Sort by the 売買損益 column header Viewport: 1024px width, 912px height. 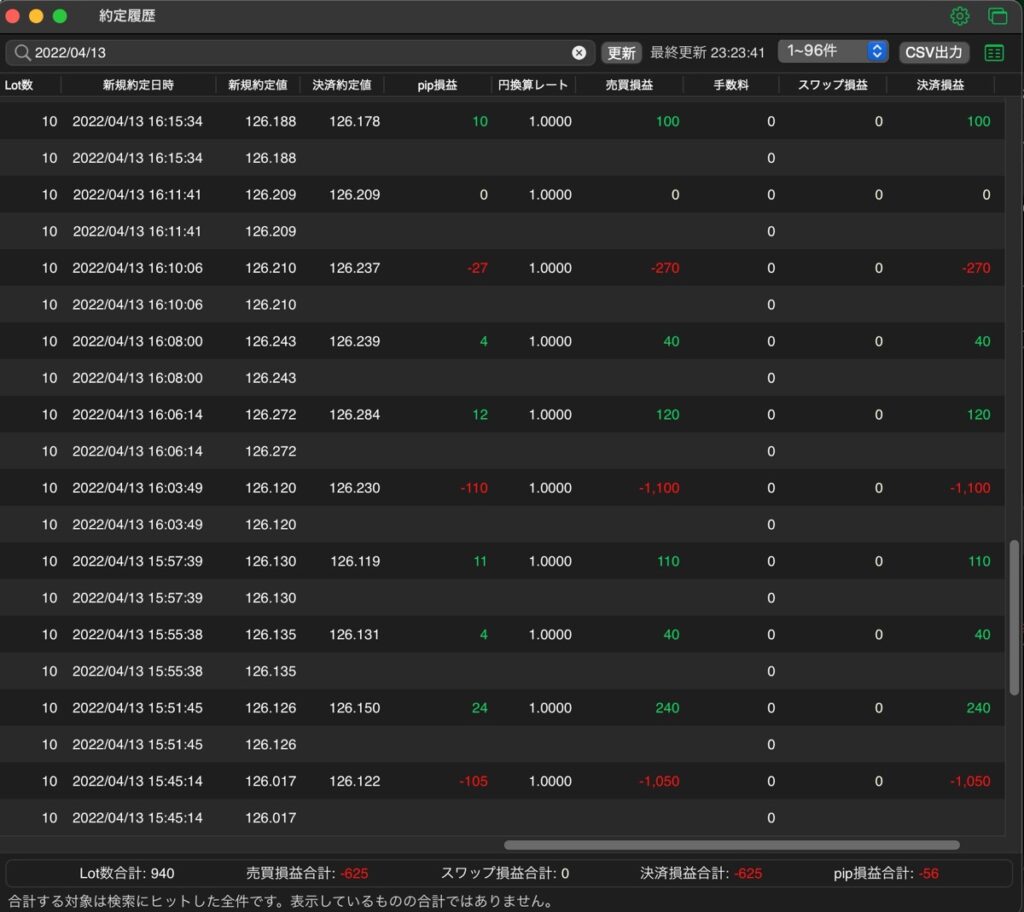click(x=629, y=85)
